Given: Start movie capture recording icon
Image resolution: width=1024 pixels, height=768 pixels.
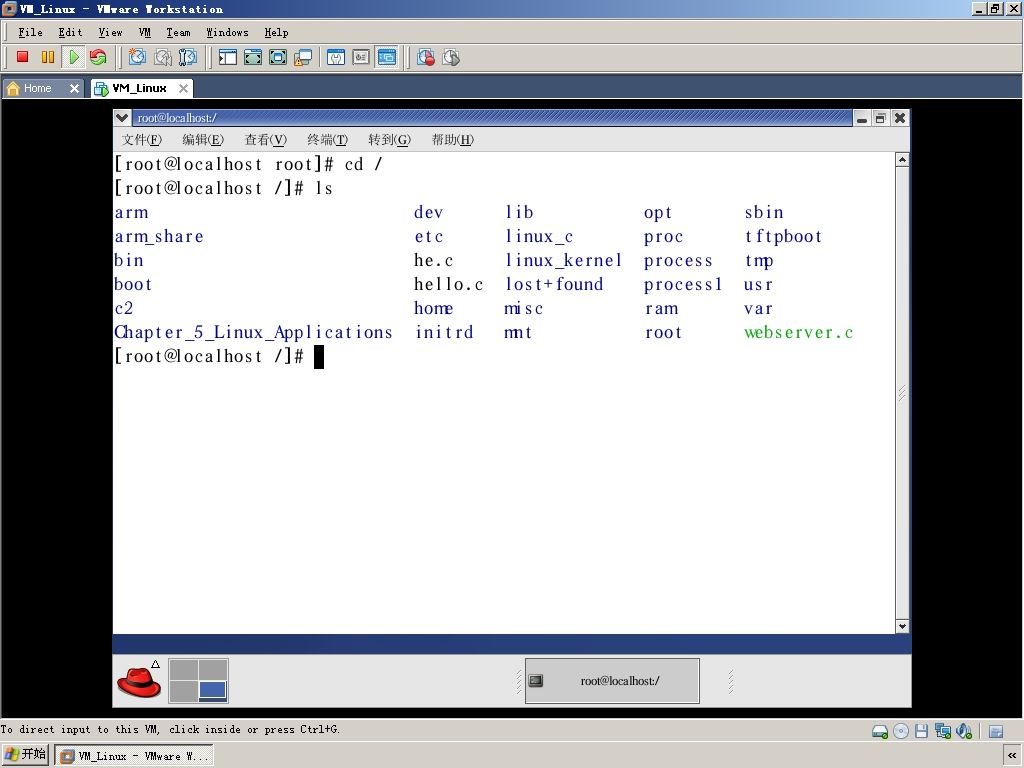Looking at the screenshot, I should pos(426,57).
